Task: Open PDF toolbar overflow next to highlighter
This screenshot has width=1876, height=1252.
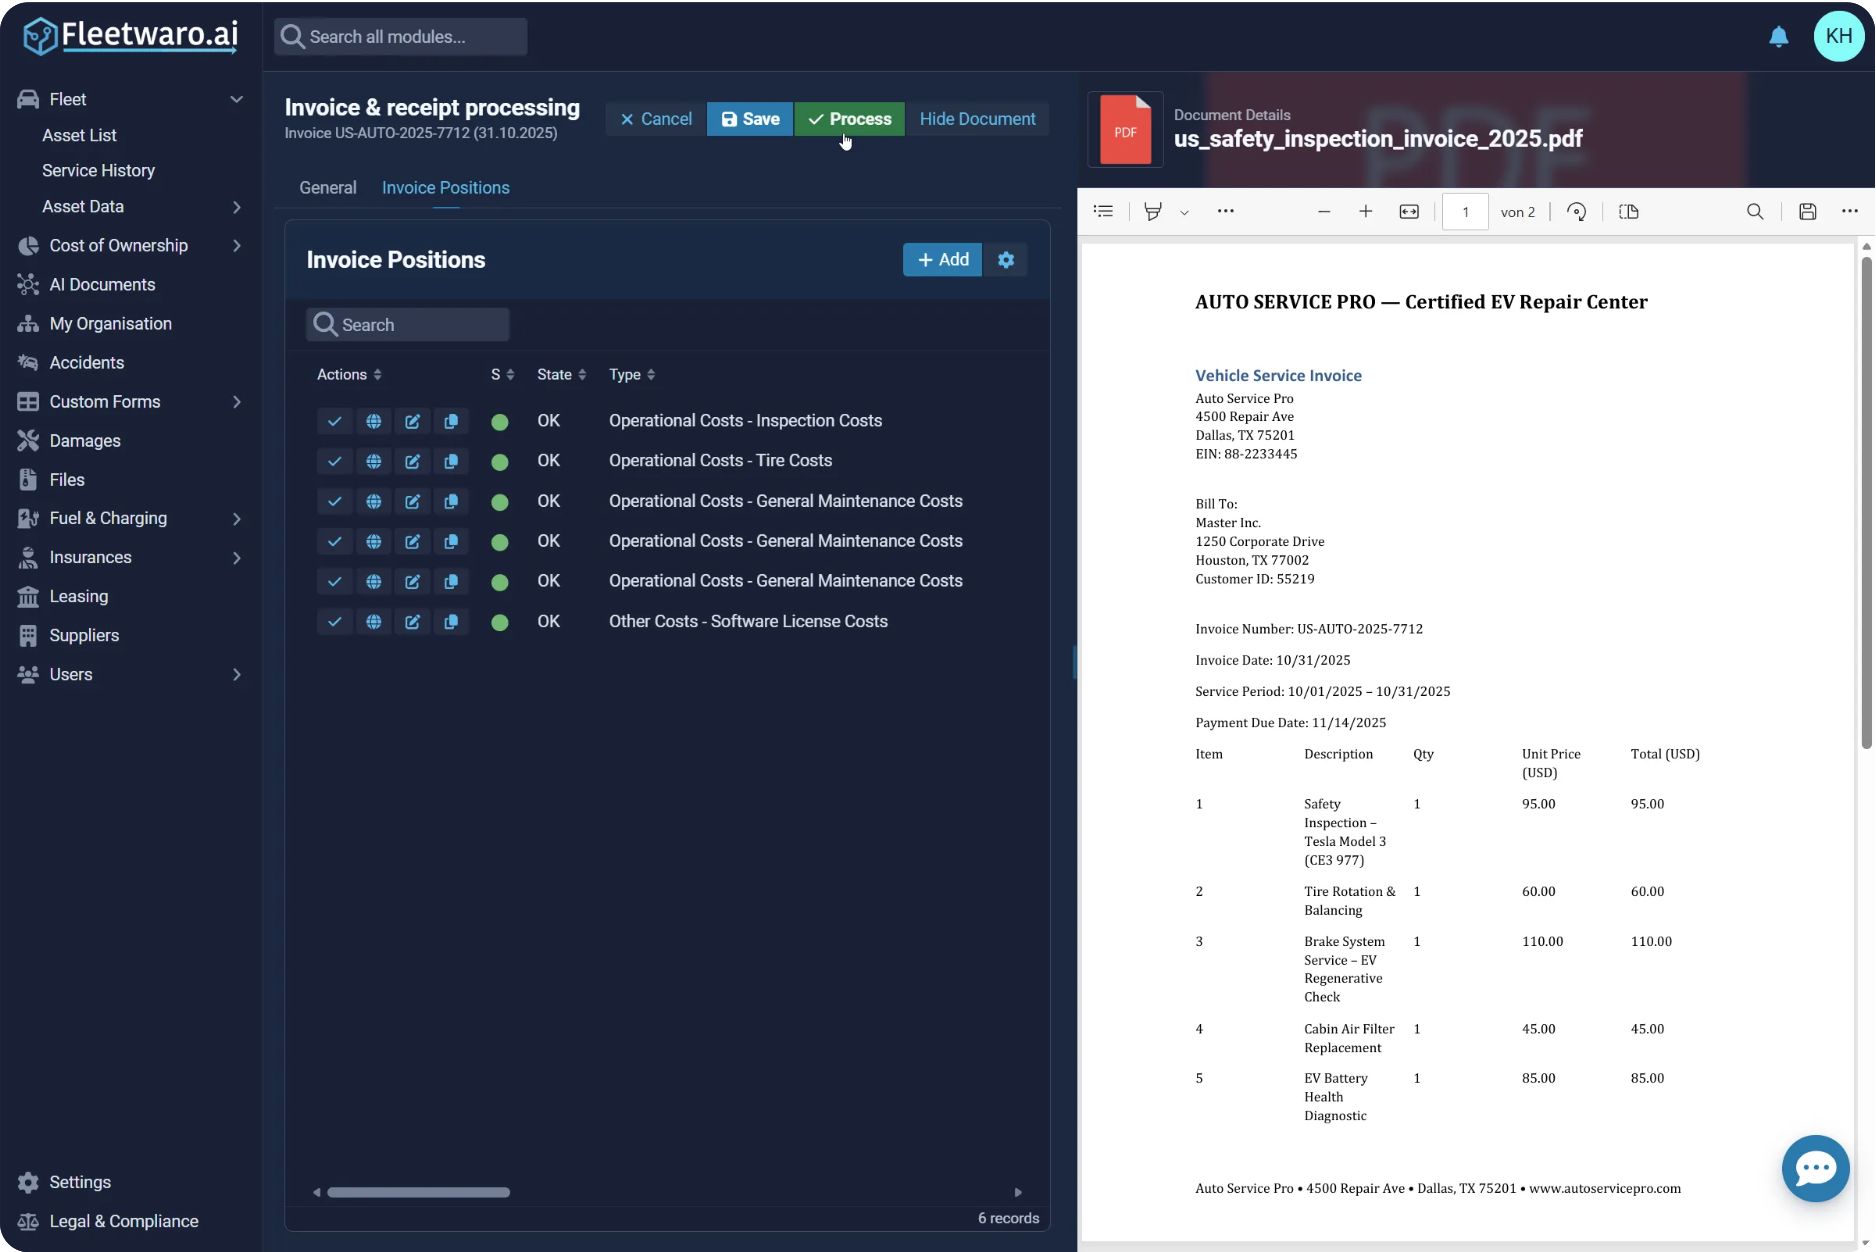Action: 1226,212
